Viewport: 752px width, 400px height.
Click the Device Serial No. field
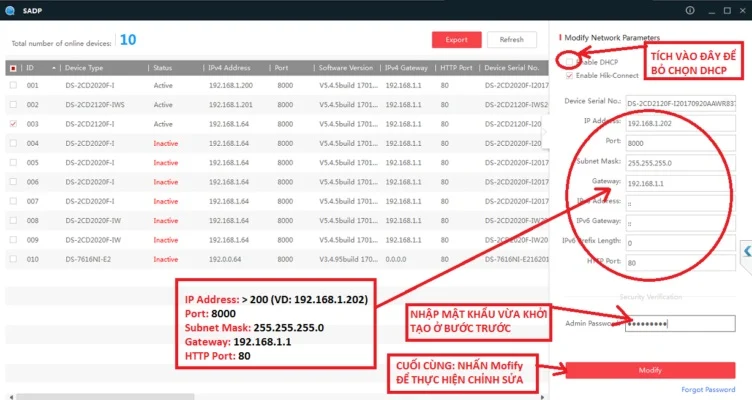681,103
